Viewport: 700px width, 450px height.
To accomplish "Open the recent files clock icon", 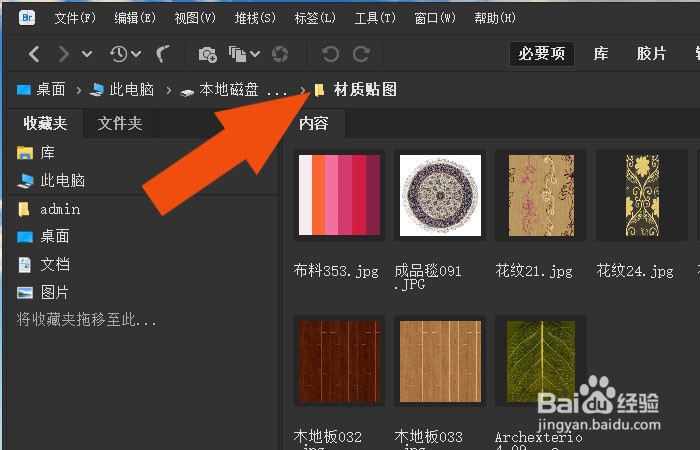I will pyautogui.click(x=118, y=54).
